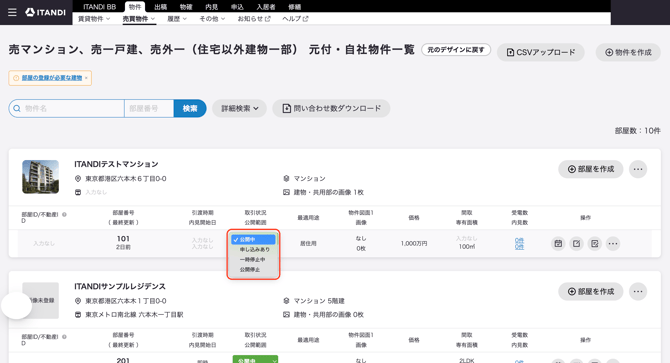The width and height of the screenshot is (670, 363).
Task: Open the more options ellipsis for room 101
Action: pyautogui.click(x=613, y=243)
